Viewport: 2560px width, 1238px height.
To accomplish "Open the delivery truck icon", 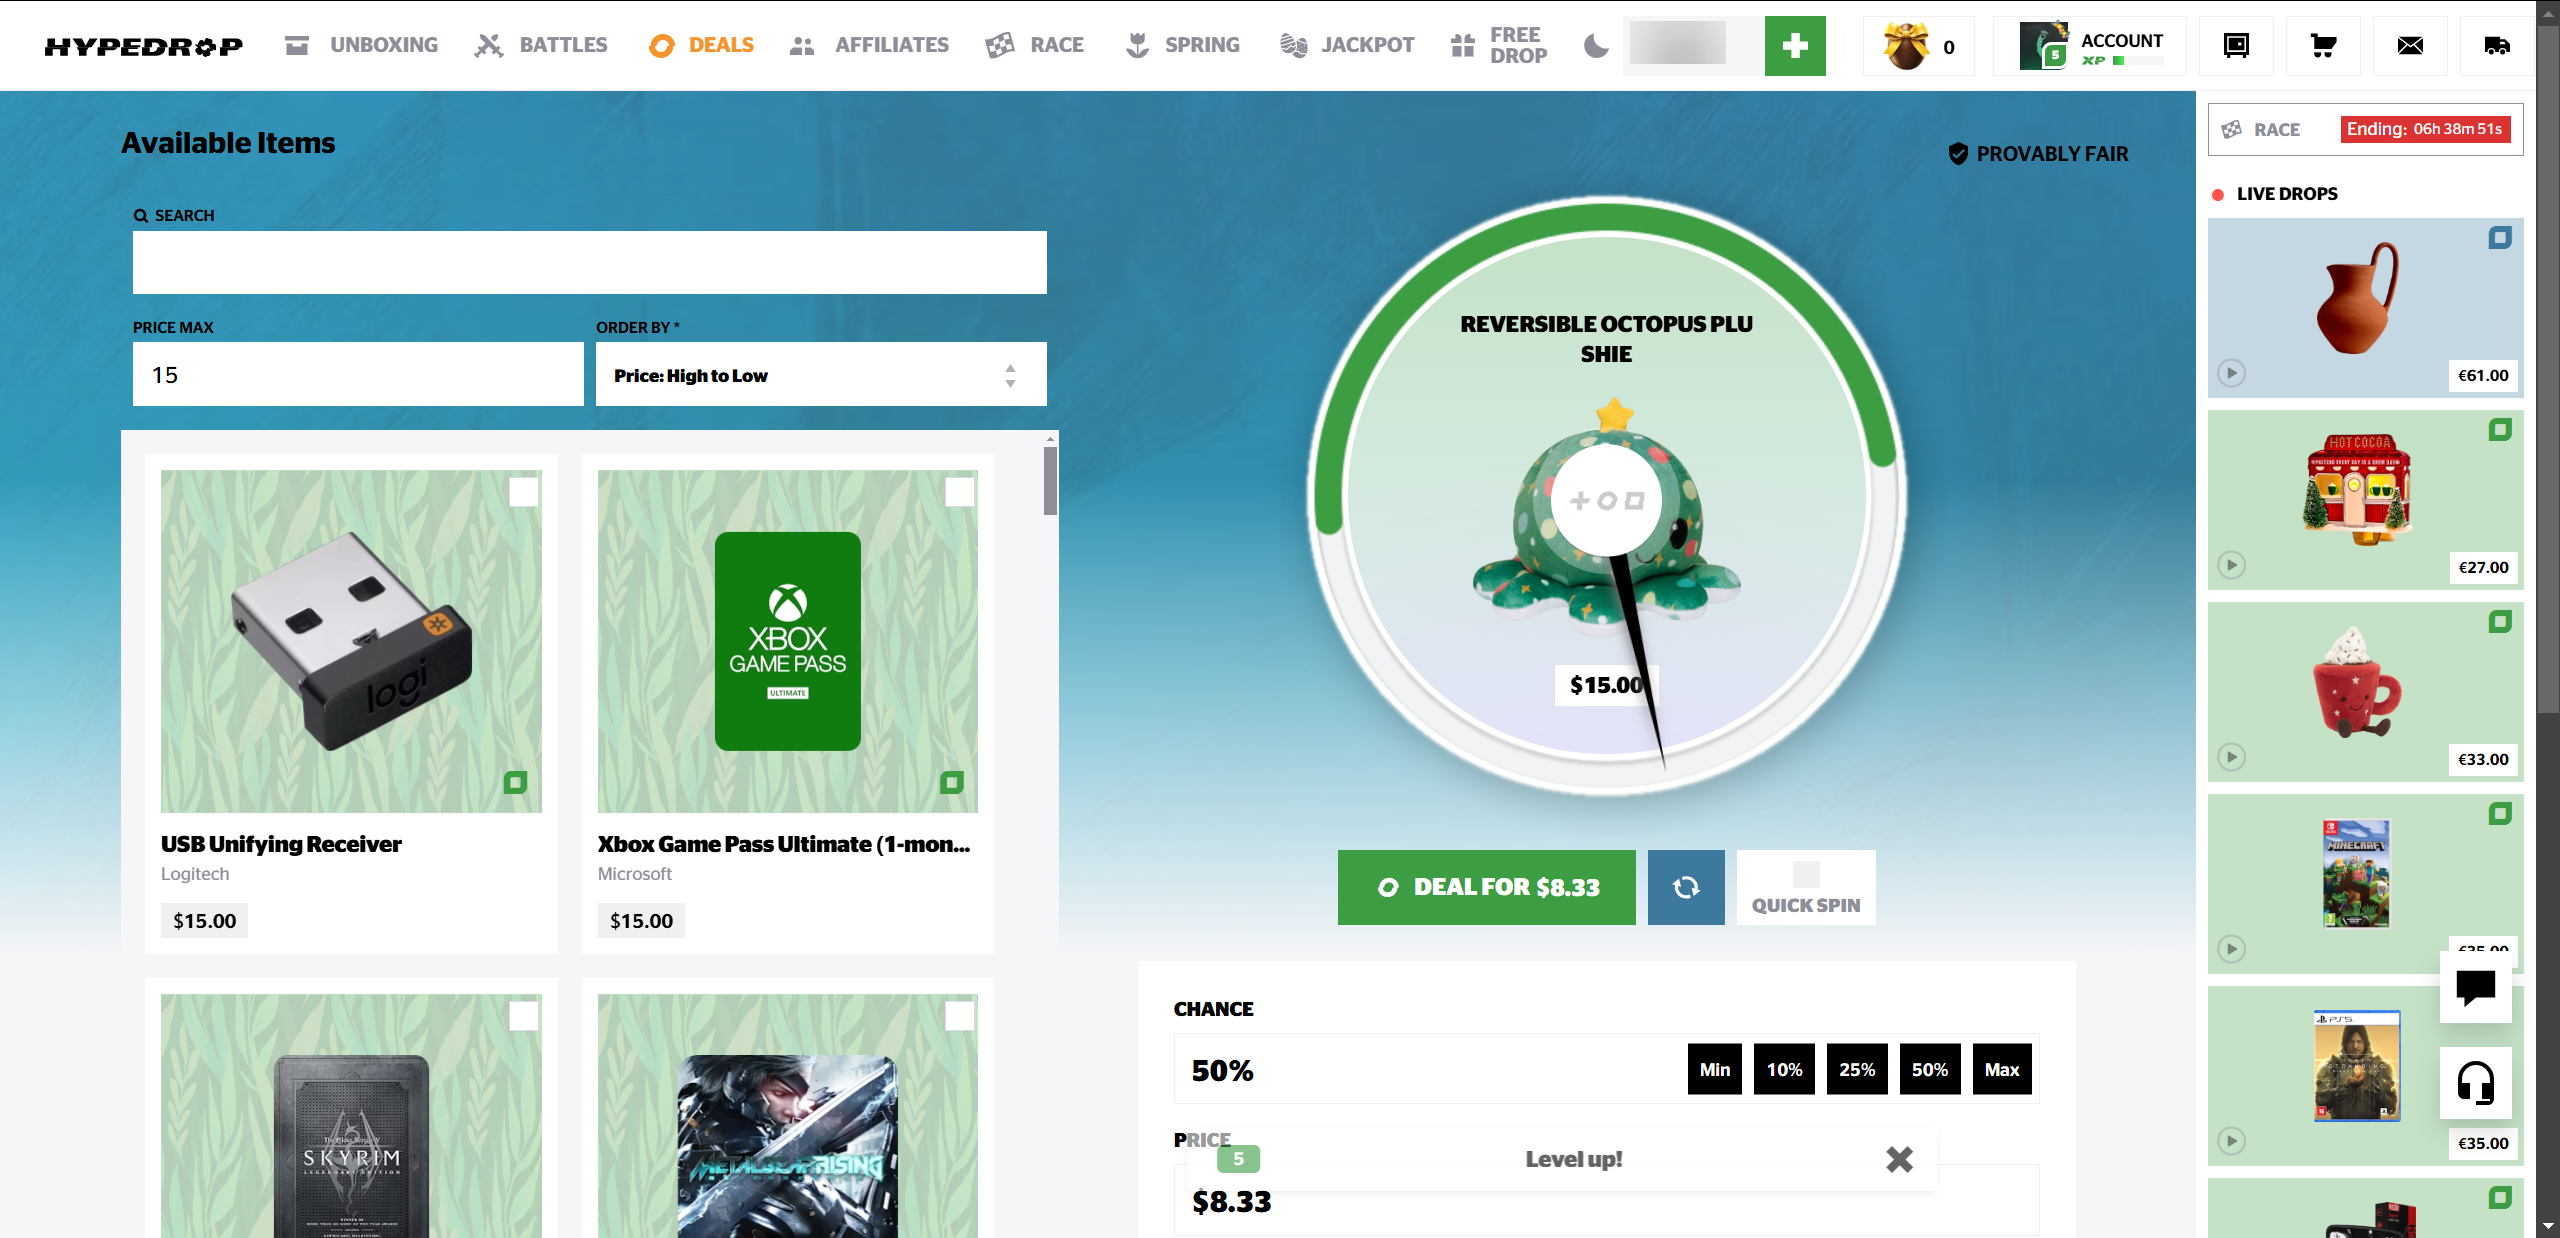I will (x=2497, y=46).
